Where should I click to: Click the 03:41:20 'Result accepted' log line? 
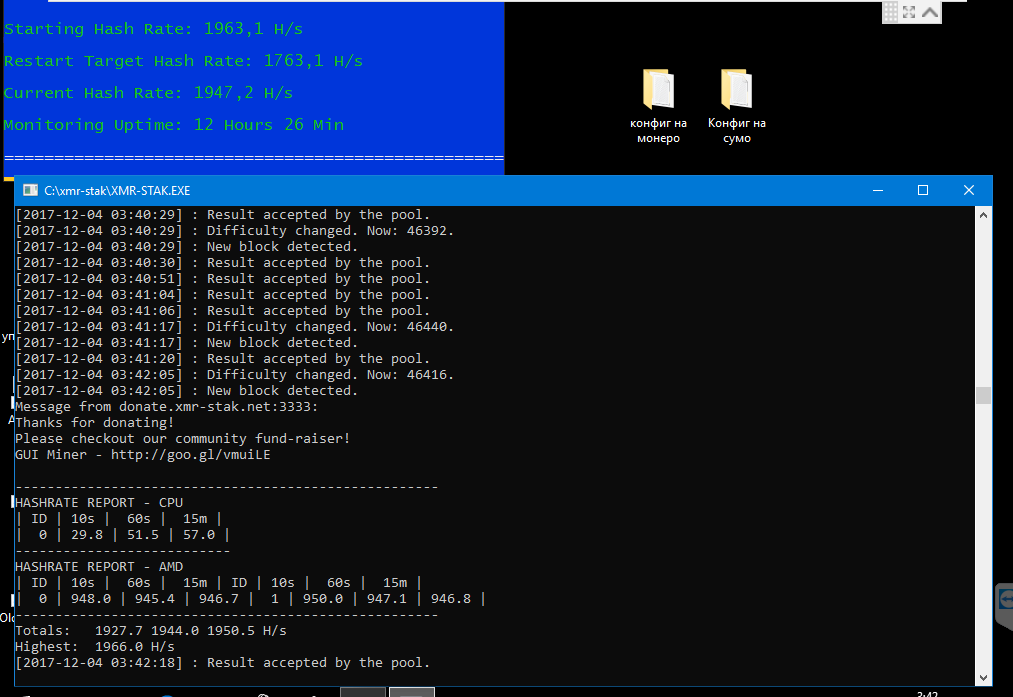[223, 359]
